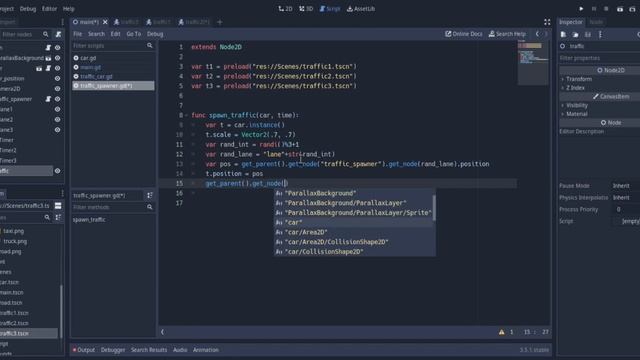This screenshot has height=360, width=640.
Task: Toggle FileSystem split view mode
Action: tap(58, 206)
